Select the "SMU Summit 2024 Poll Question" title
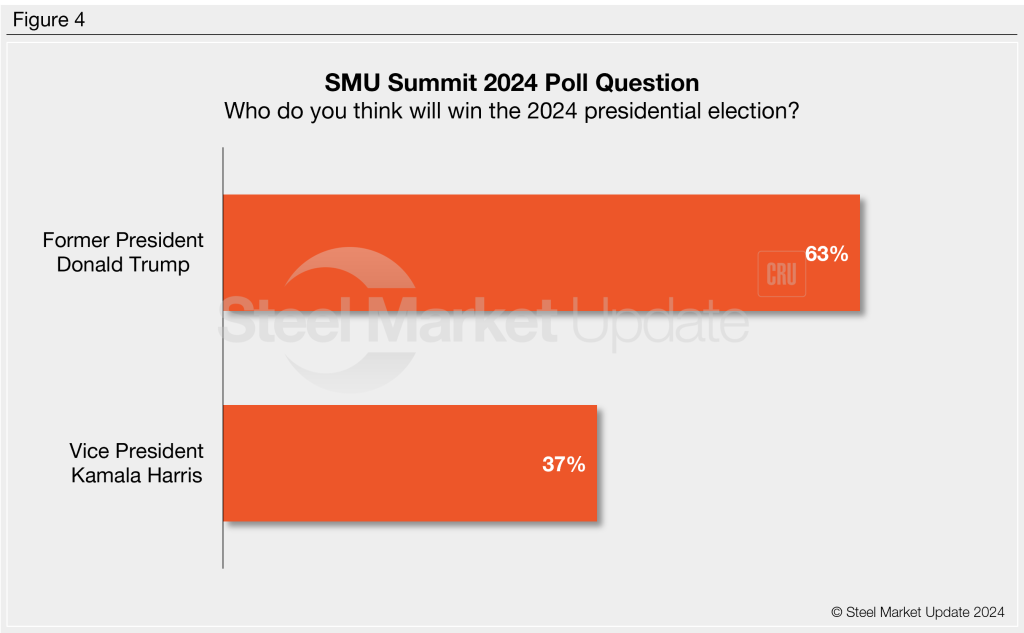1024x633 pixels. click(511, 82)
